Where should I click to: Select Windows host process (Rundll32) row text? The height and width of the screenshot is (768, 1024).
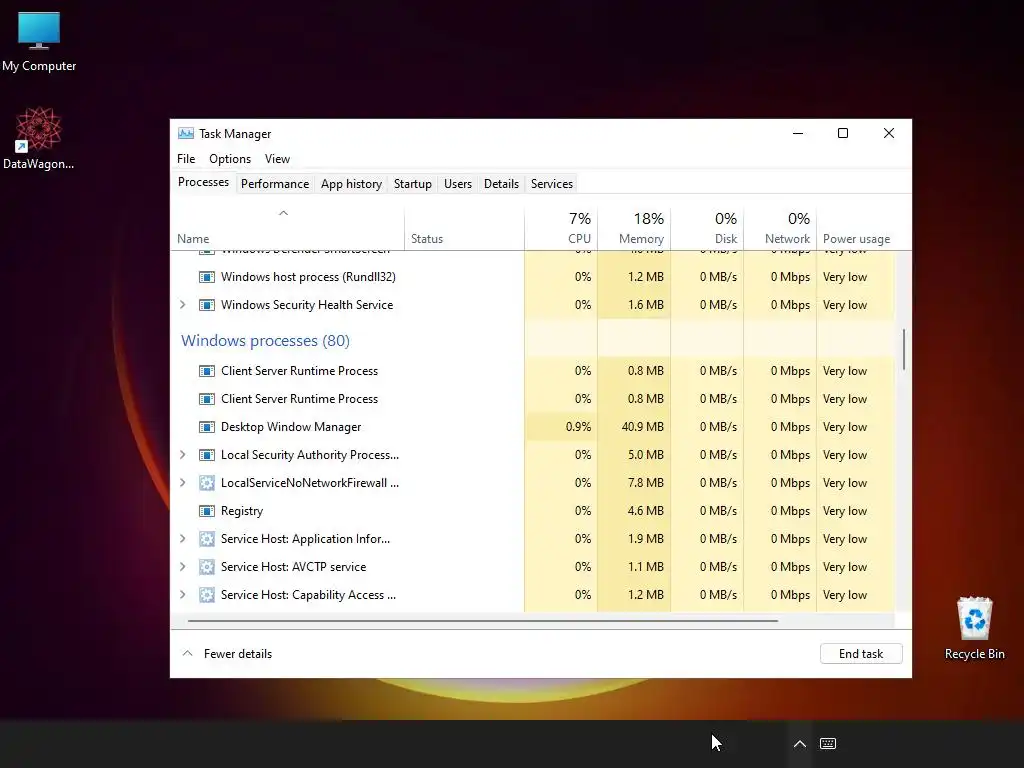[x=308, y=277]
